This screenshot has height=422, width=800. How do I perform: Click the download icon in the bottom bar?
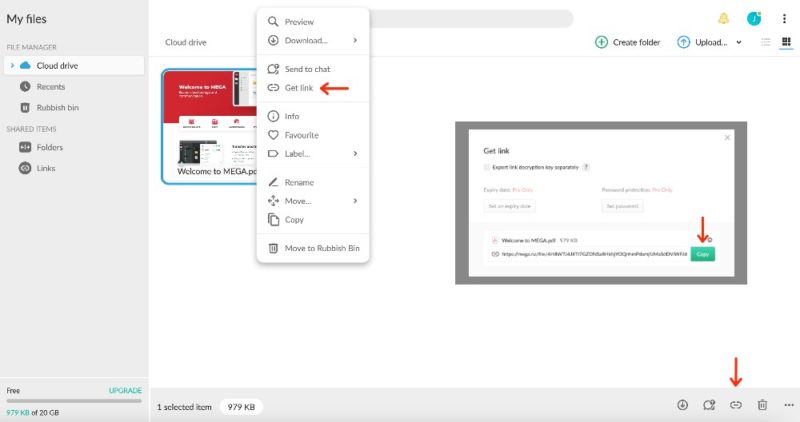pyautogui.click(x=682, y=405)
